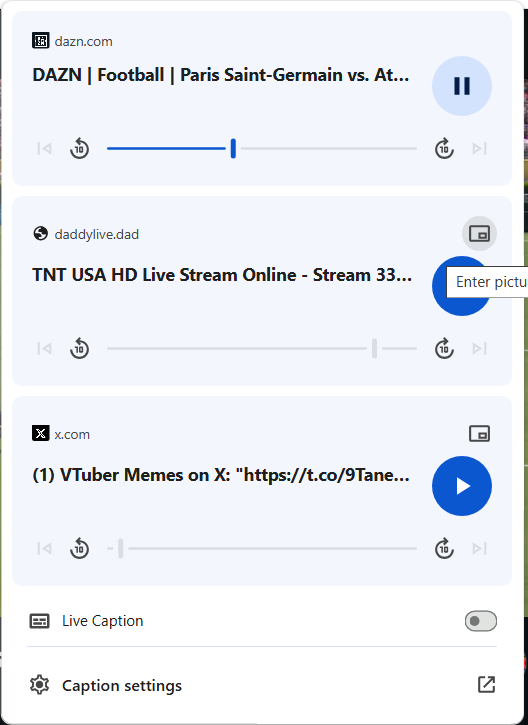Skip forward 10 seconds on TNT USA stream
This screenshot has height=725, width=528.
(444, 349)
